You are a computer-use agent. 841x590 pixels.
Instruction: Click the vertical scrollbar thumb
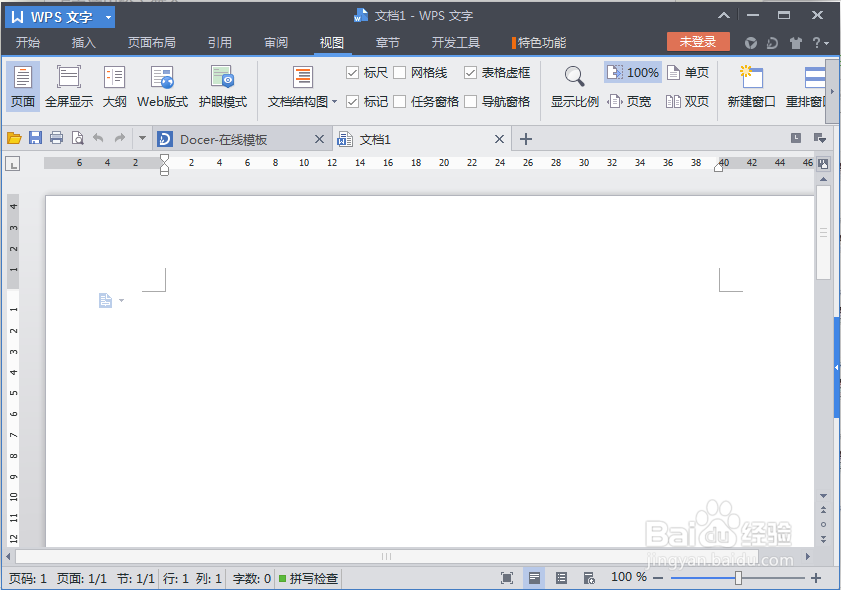click(x=823, y=232)
